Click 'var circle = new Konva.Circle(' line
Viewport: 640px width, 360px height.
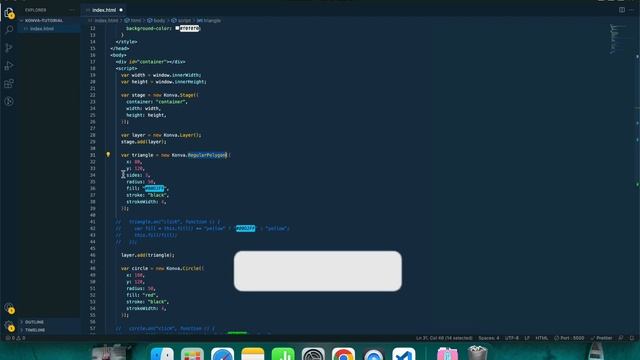click(x=162, y=269)
